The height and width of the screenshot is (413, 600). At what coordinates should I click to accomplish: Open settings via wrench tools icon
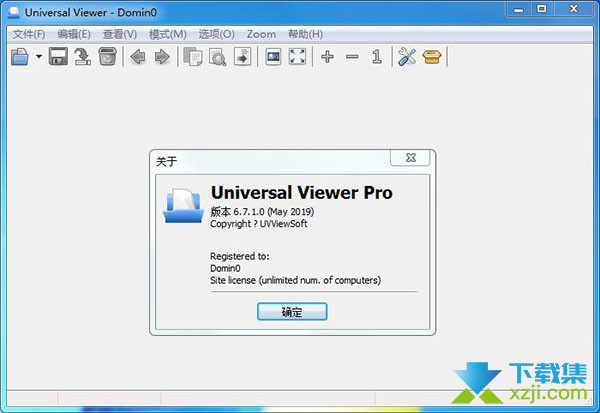tap(406, 57)
